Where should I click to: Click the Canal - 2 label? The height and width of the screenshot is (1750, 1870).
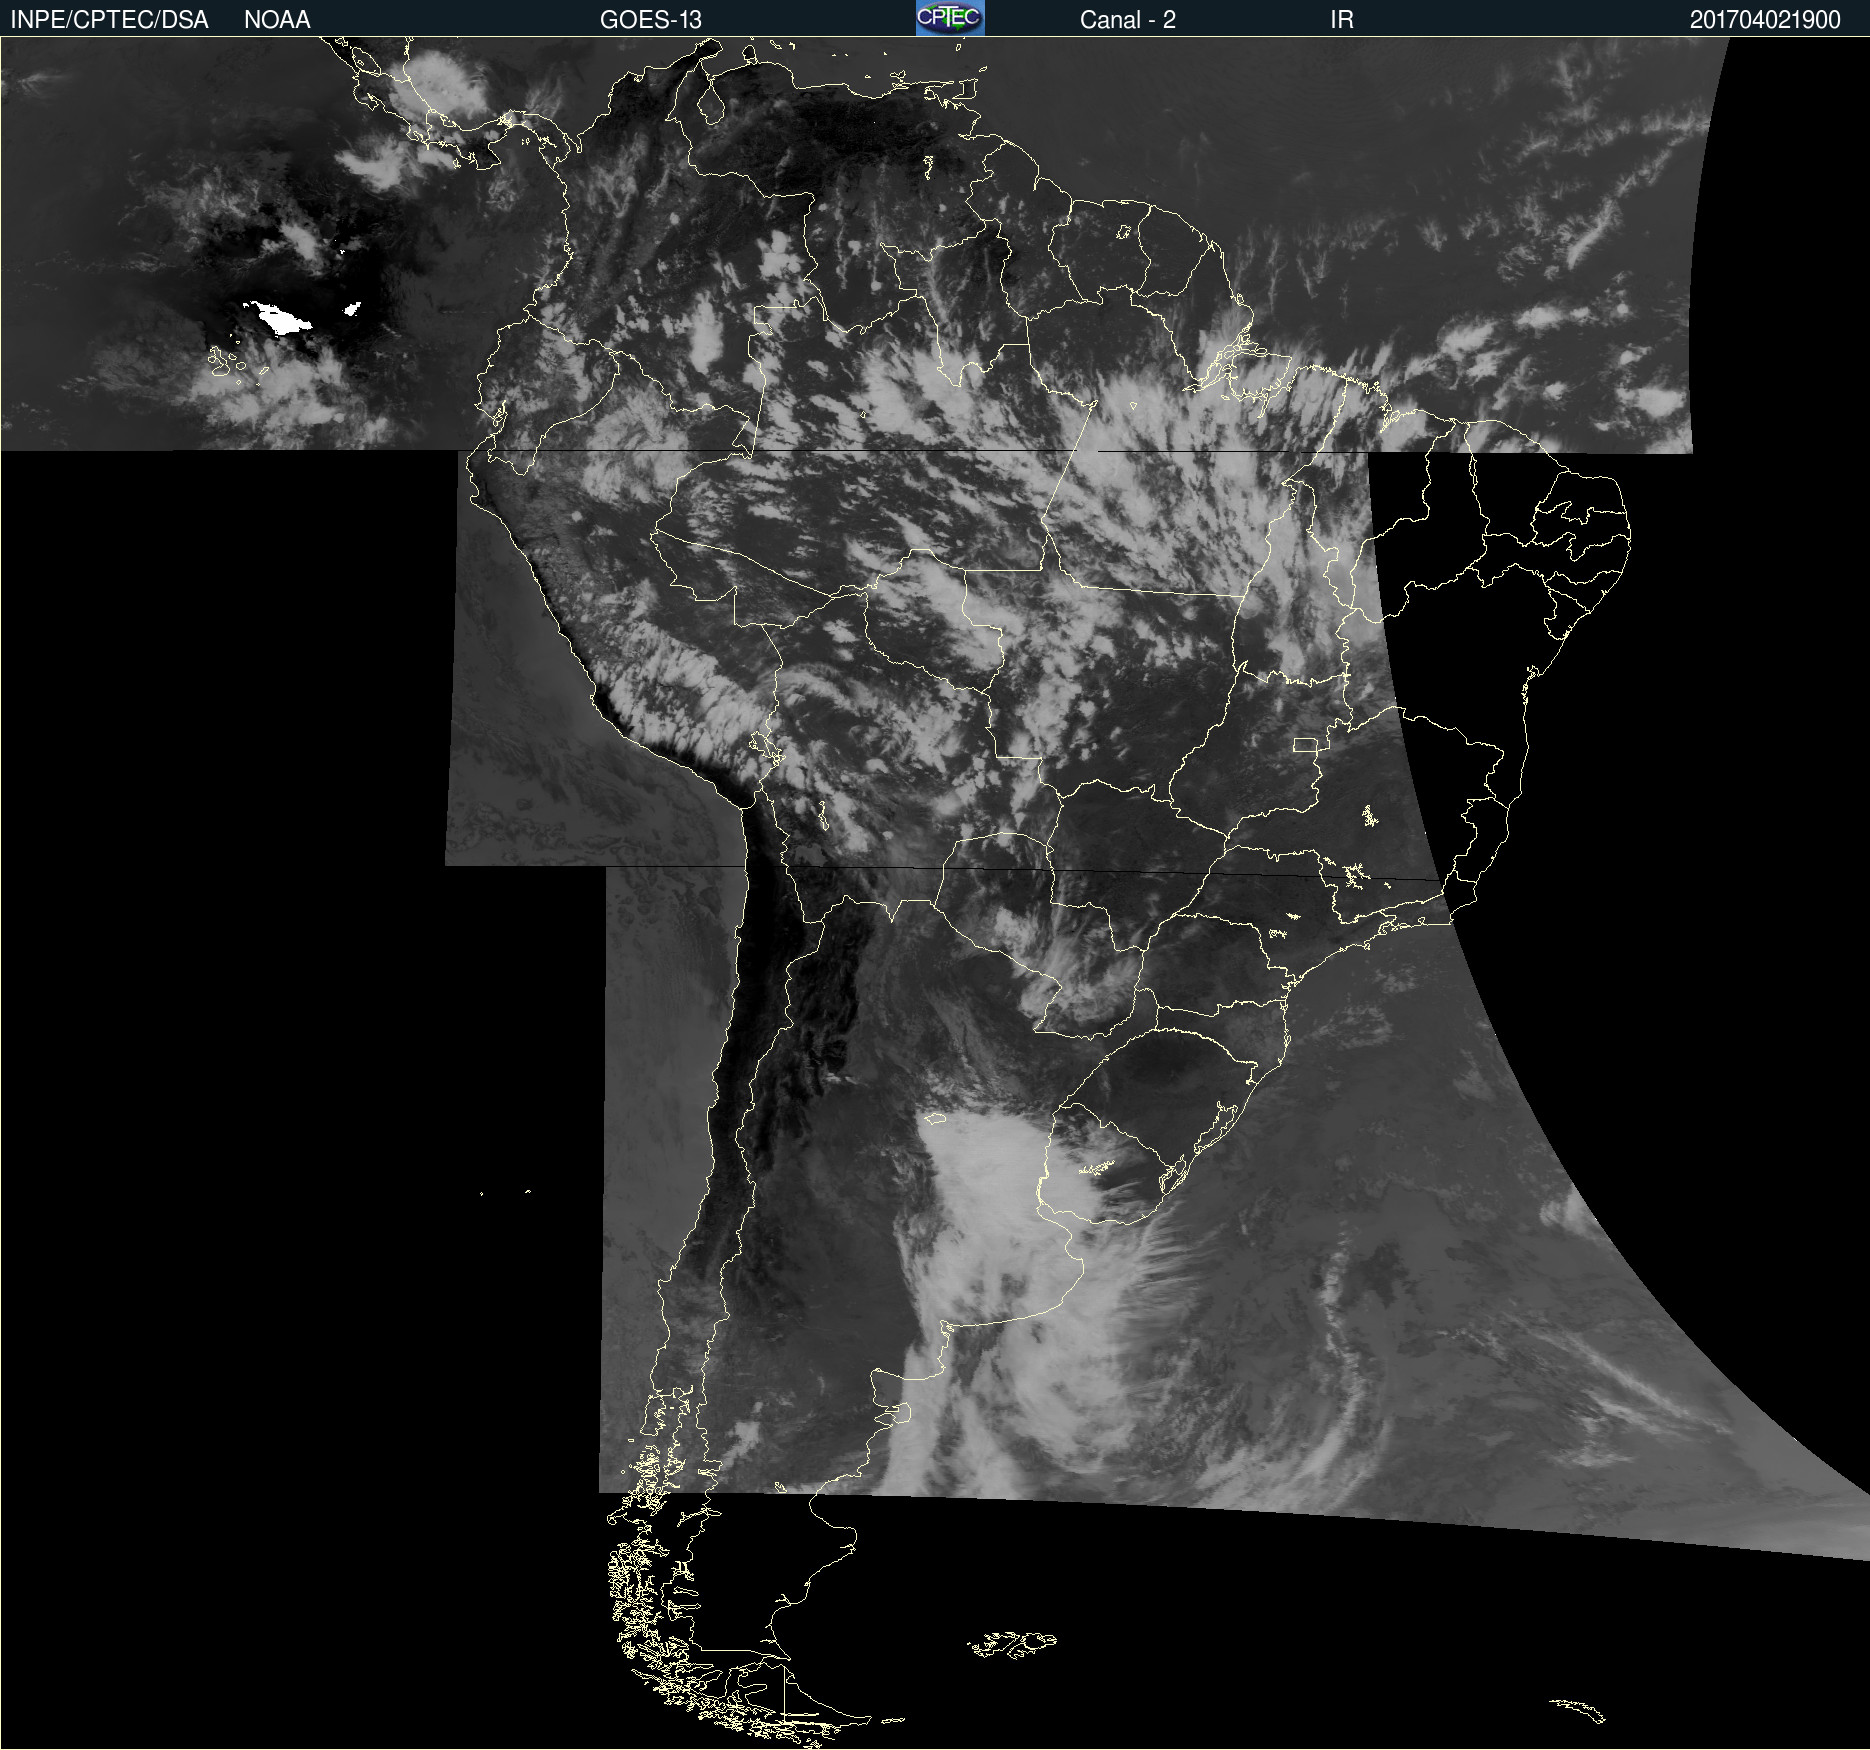[x=1128, y=20]
